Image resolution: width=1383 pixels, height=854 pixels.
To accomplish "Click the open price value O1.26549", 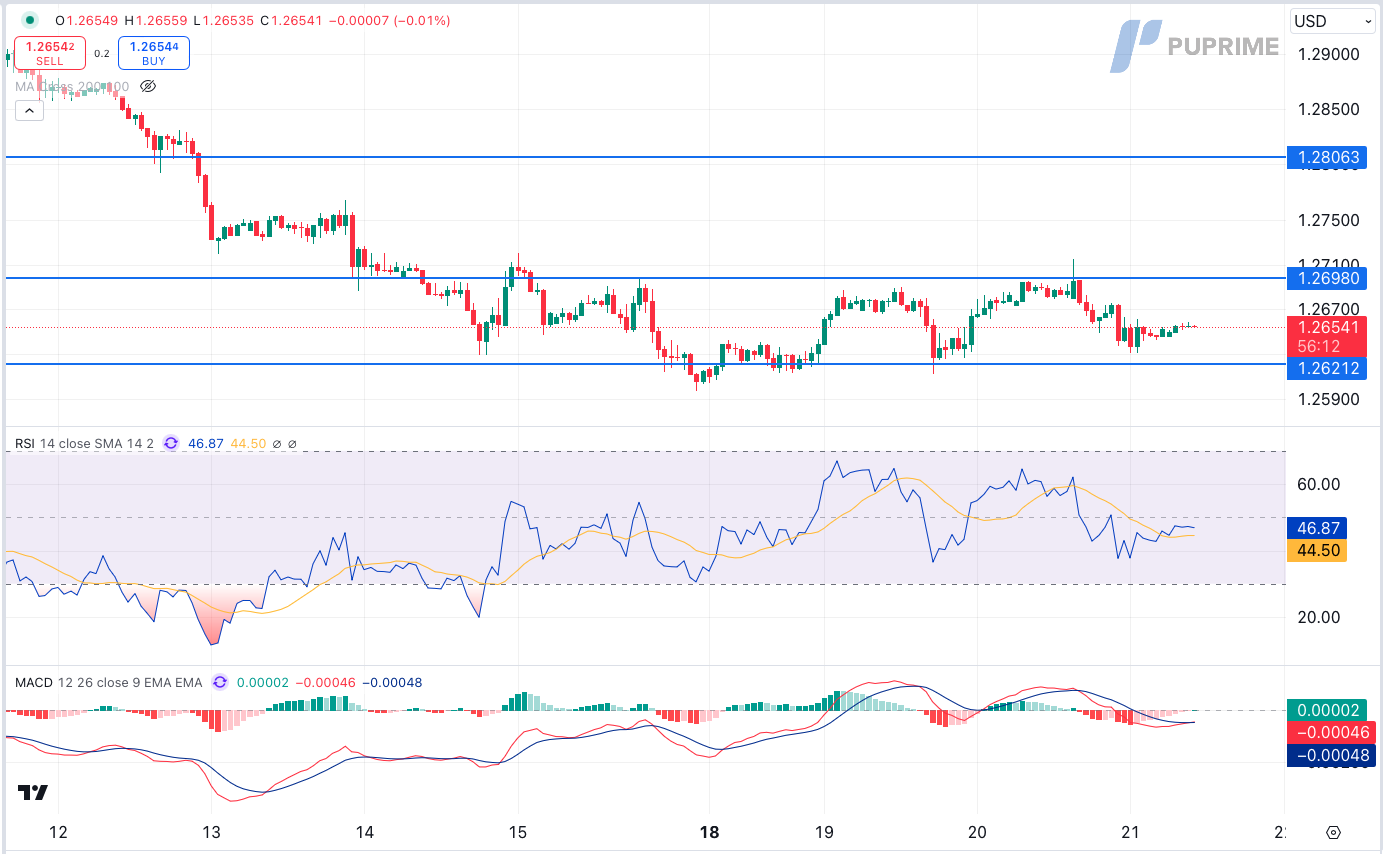I will (87, 21).
